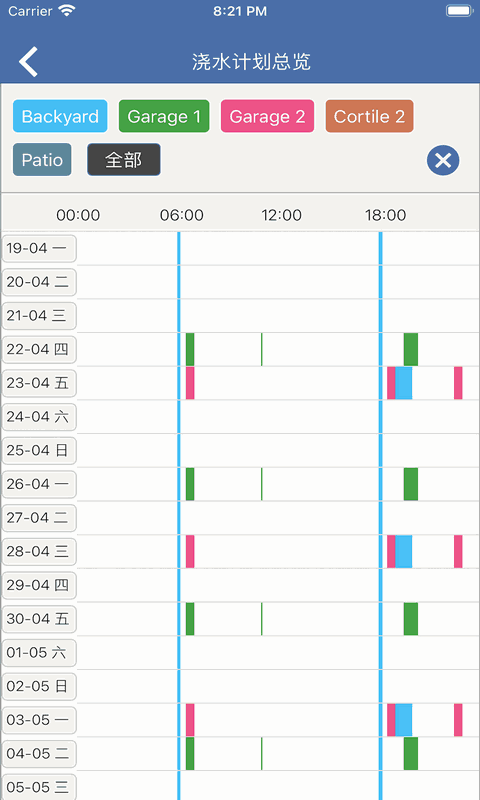Select the 30-04 五 date label
The height and width of the screenshot is (800, 480).
coord(39,619)
